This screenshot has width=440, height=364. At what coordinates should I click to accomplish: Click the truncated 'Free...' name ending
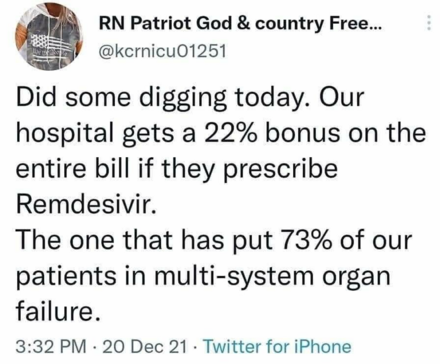pos(355,23)
